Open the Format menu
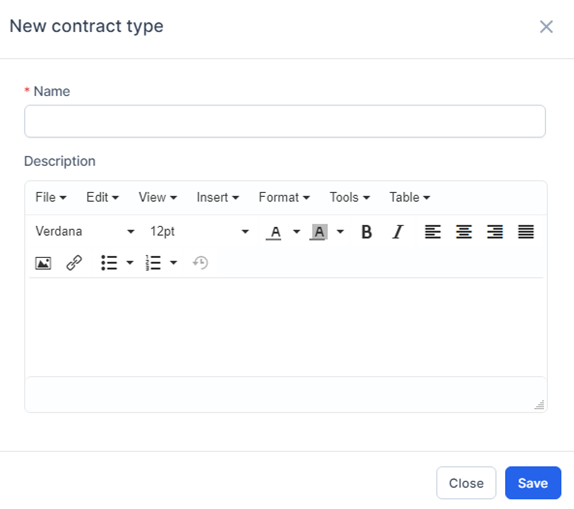 [x=284, y=197]
